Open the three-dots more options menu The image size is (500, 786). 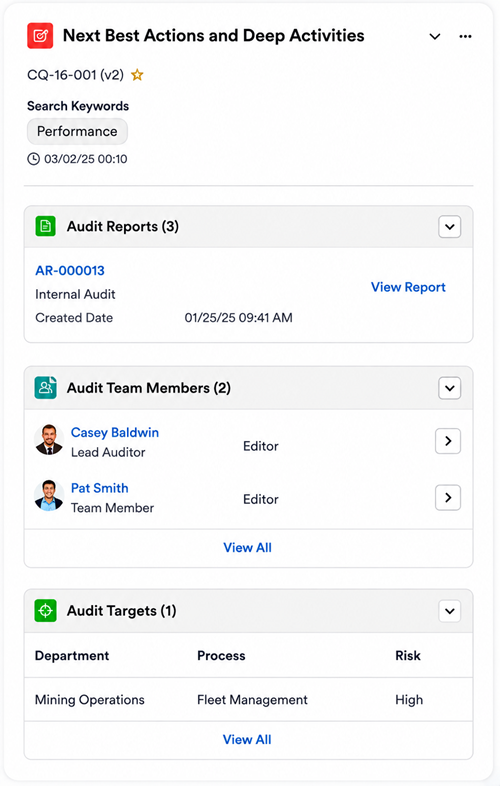point(465,36)
